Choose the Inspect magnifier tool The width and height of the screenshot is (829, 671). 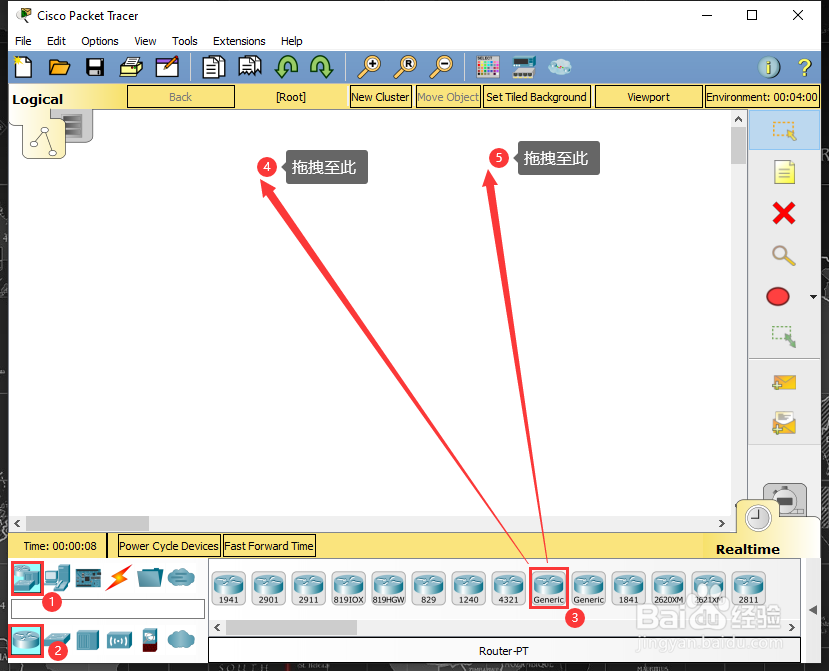pos(784,255)
